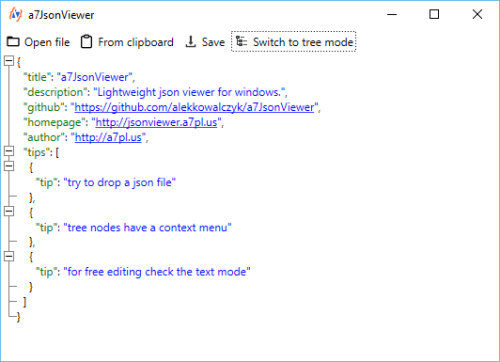Follow the author a7pl.us link
Image resolution: width=500 pixels, height=362 pixels.
[108, 137]
